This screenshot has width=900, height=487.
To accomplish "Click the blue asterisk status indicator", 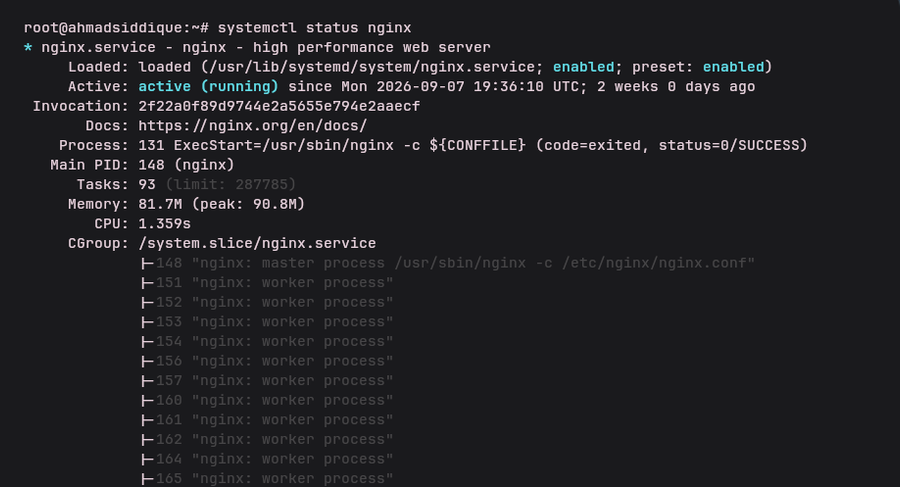I will 28,48.
